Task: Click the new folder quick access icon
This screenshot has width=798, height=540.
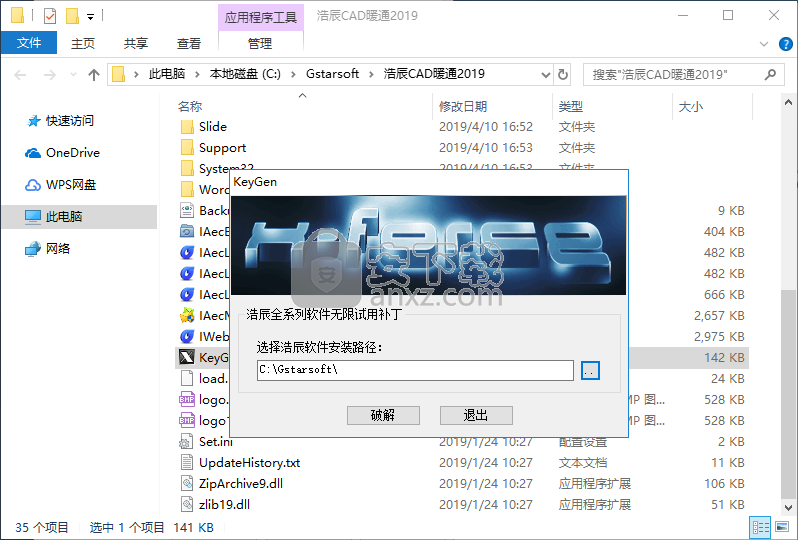Action: coord(72,16)
